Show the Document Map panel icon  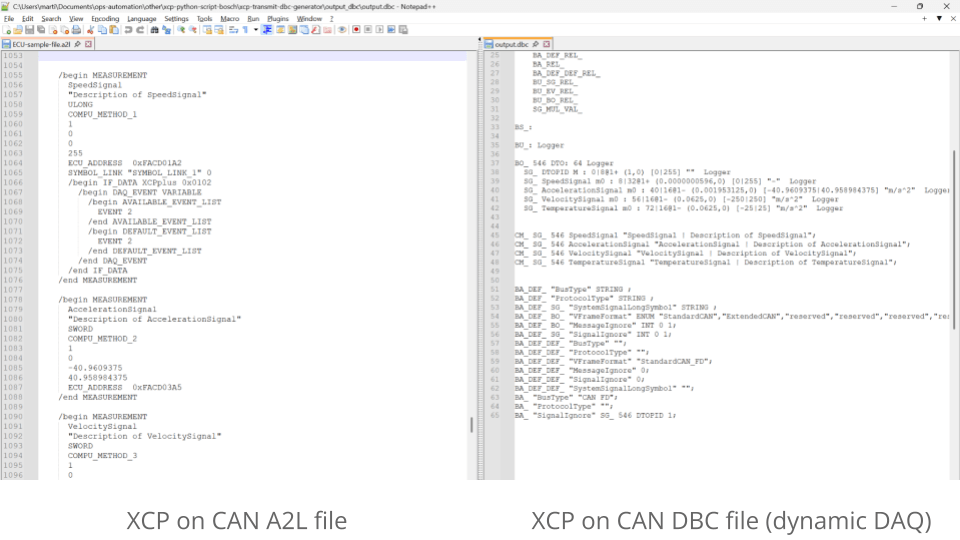(293, 29)
